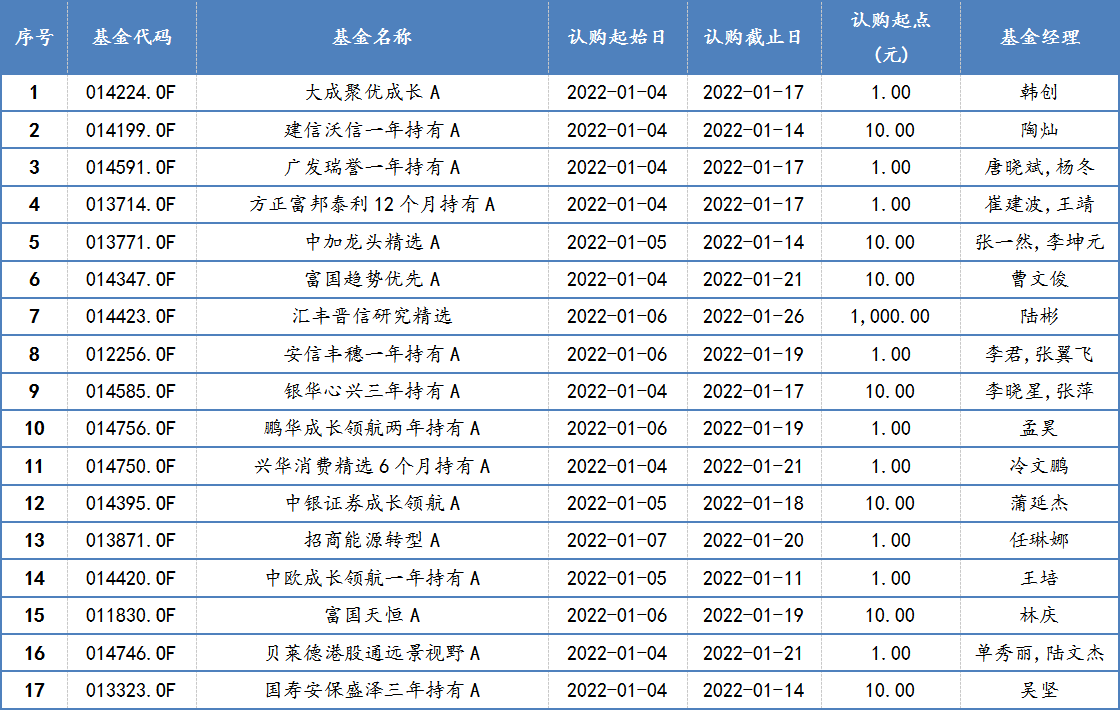Click manager name 林庆
Viewport: 1120px width, 710px height.
coord(1039,616)
